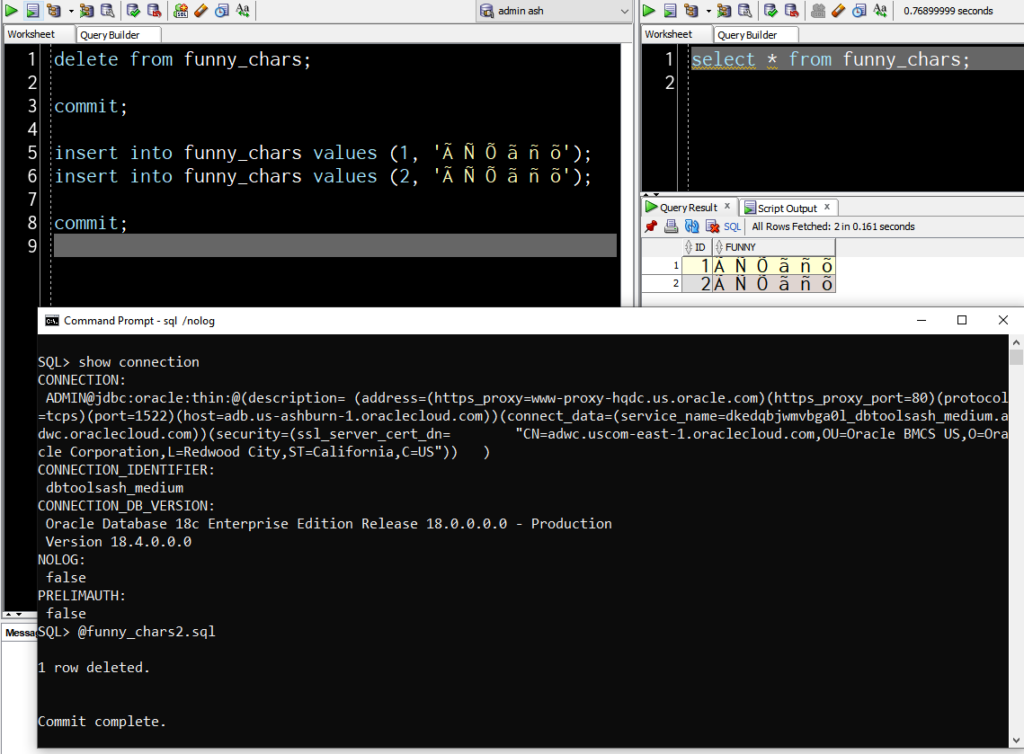The height and width of the screenshot is (754, 1024).
Task: Click the Print icon in the Query Result toolbar
Action: click(x=671, y=227)
